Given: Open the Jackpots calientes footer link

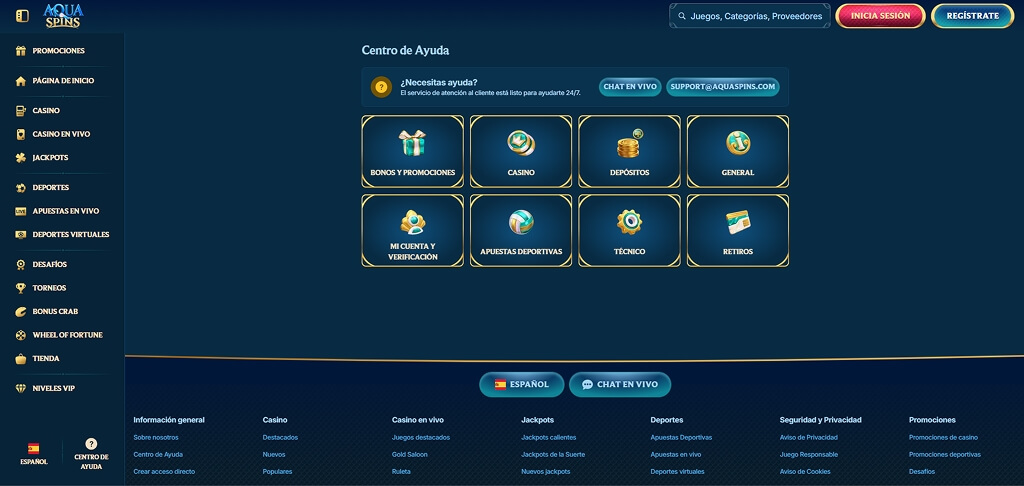Looking at the screenshot, I should pyautogui.click(x=549, y=438).
